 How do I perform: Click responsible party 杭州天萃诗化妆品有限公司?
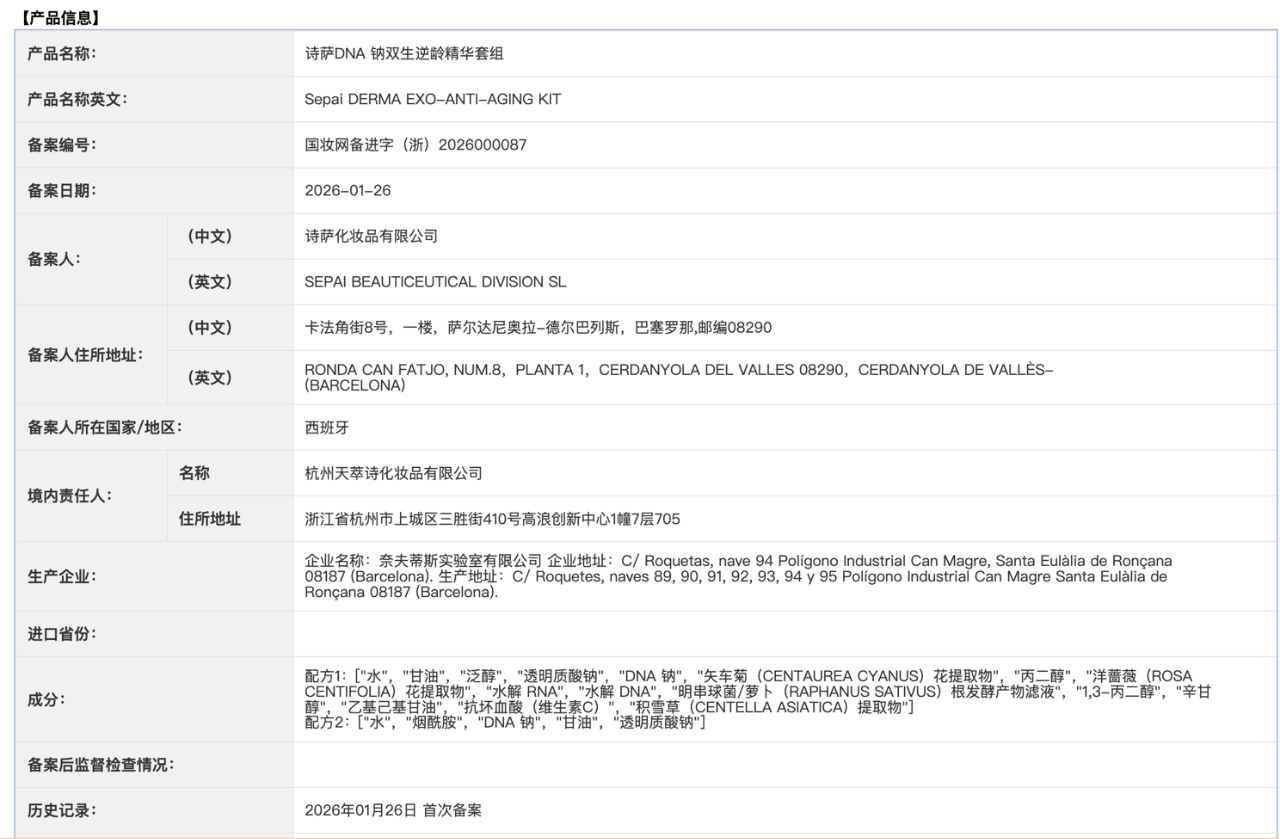pos(393,473)
